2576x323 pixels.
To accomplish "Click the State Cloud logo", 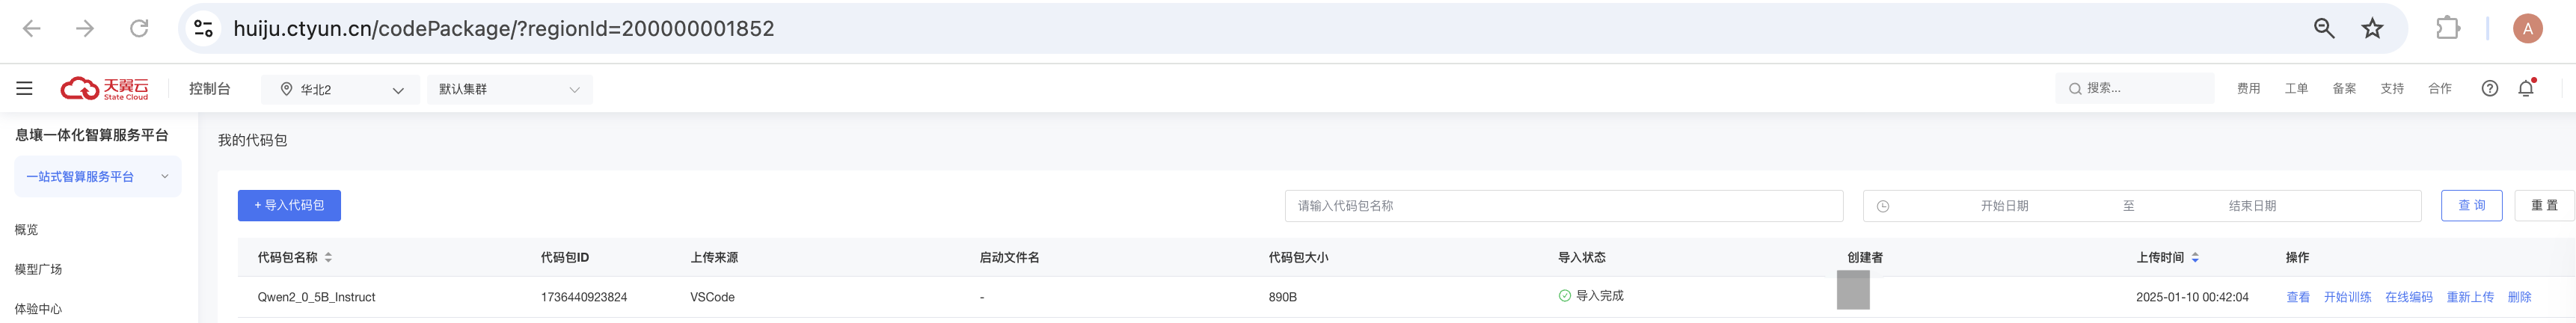I will pos(104,89).
